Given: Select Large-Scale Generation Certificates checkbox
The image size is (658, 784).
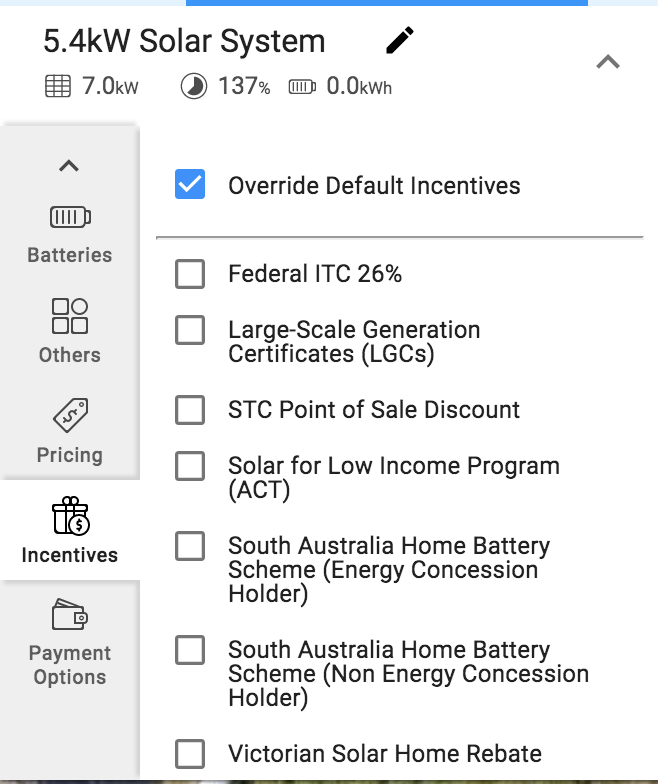Looking at the screenshot, I should (x=190, y=330).
